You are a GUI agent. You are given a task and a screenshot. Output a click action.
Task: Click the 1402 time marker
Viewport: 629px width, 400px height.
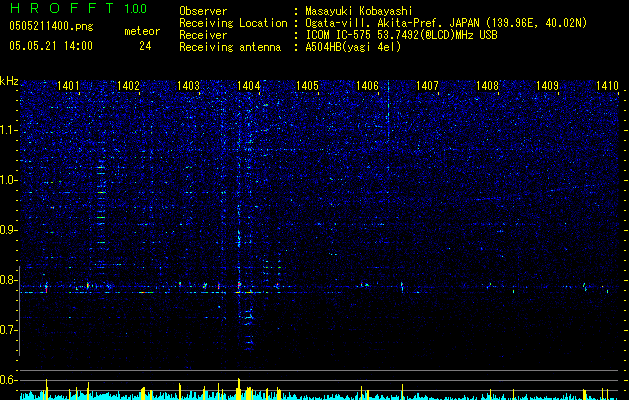coord(128,85)
